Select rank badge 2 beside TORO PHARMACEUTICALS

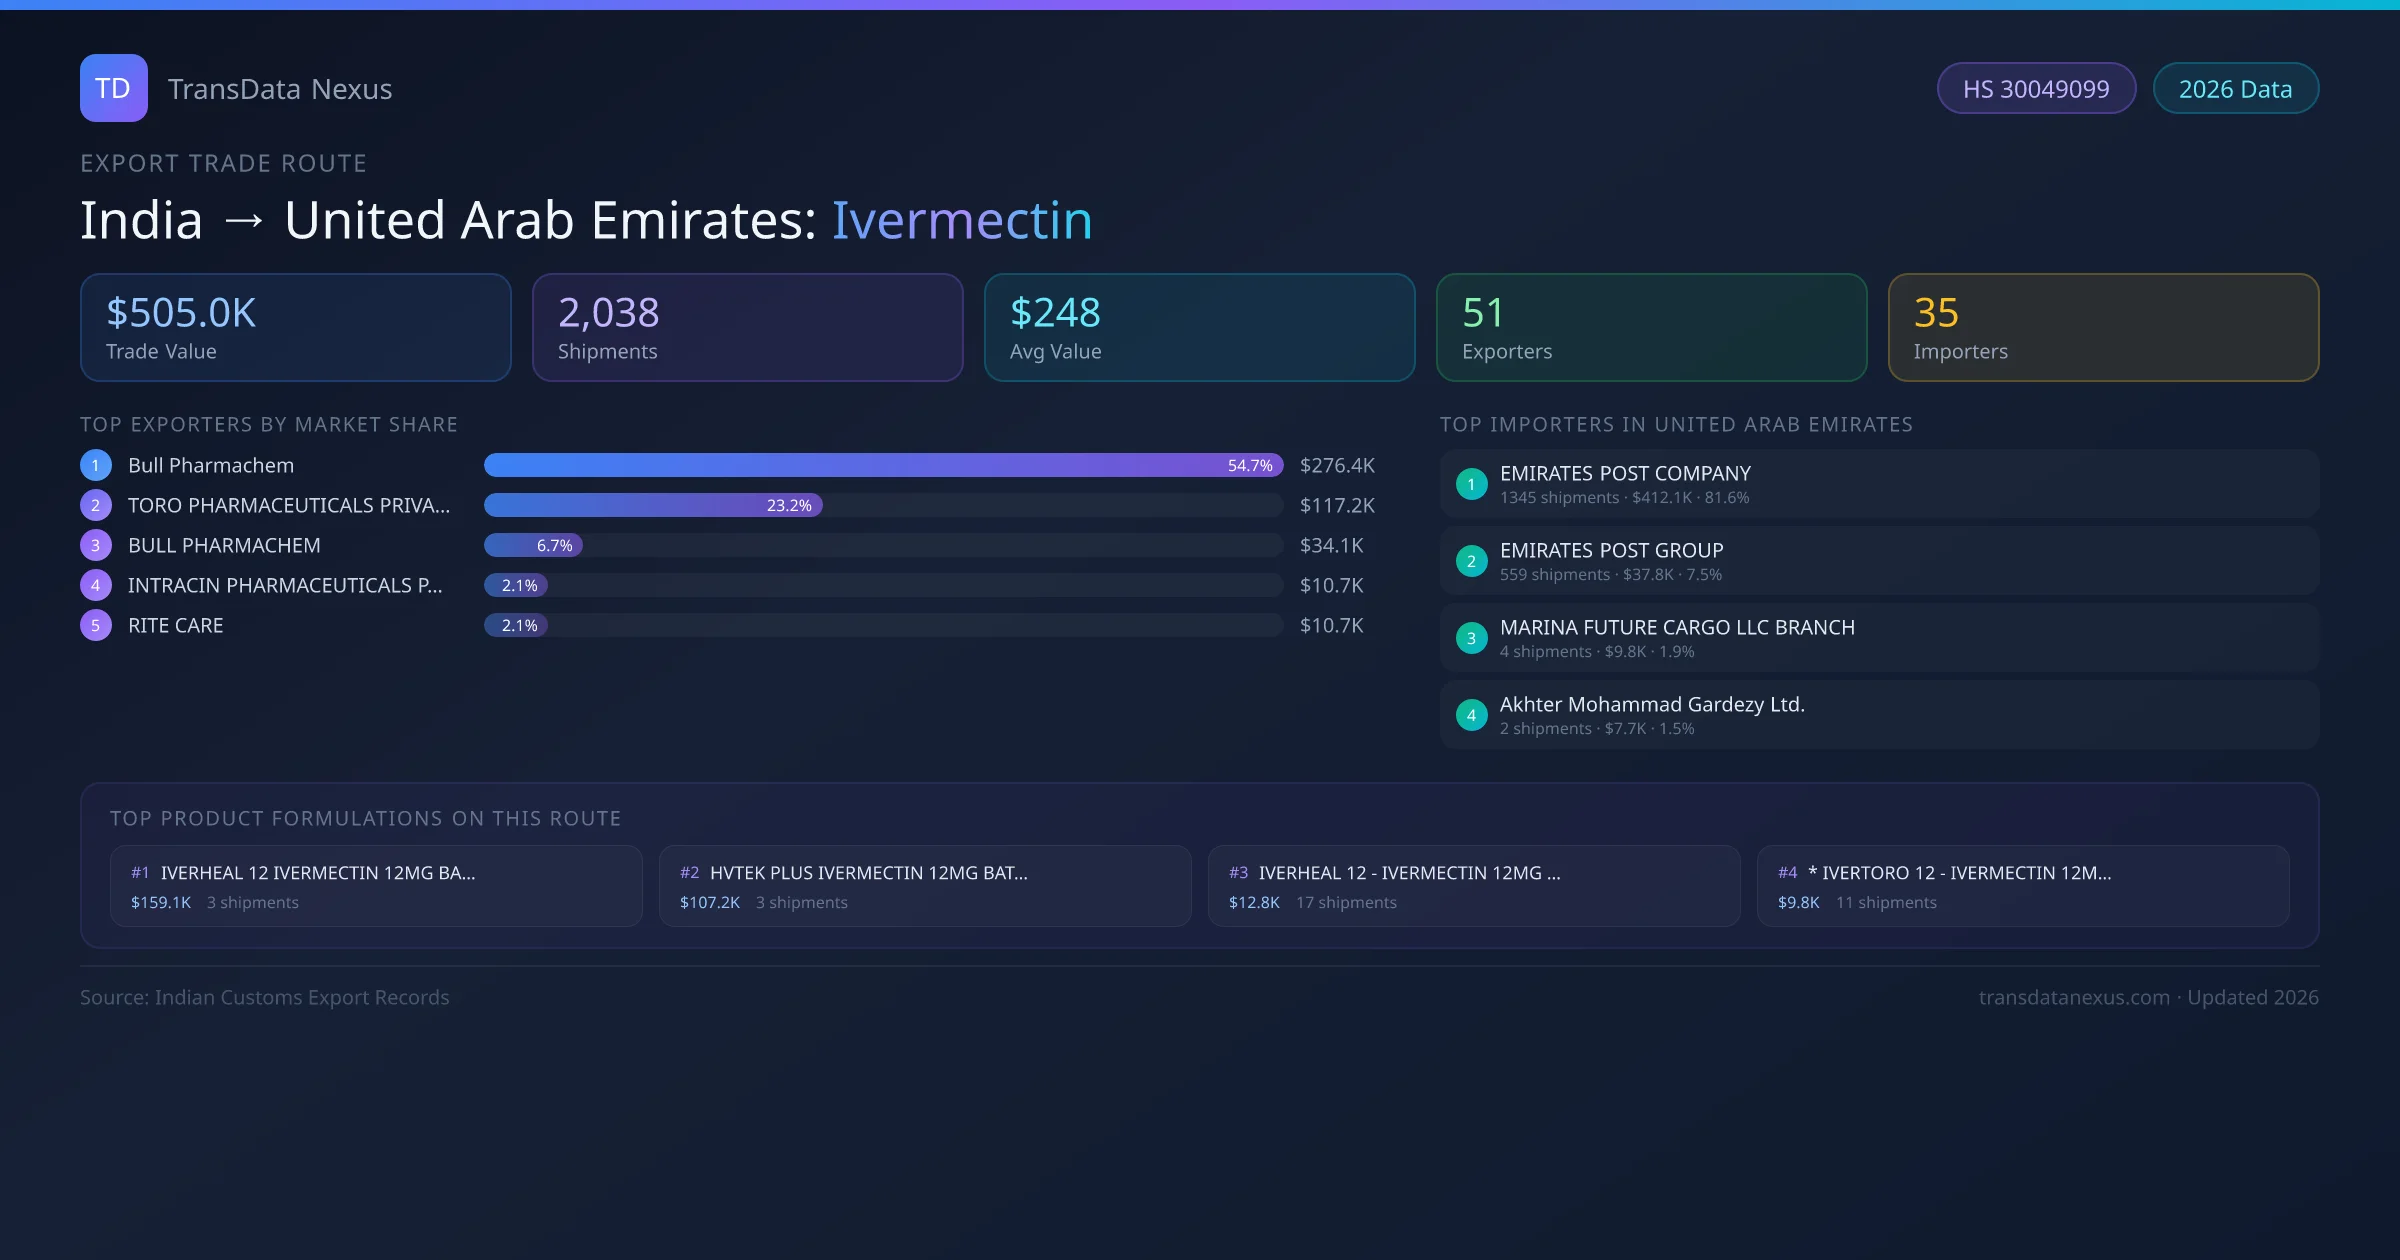click(95, 505)
